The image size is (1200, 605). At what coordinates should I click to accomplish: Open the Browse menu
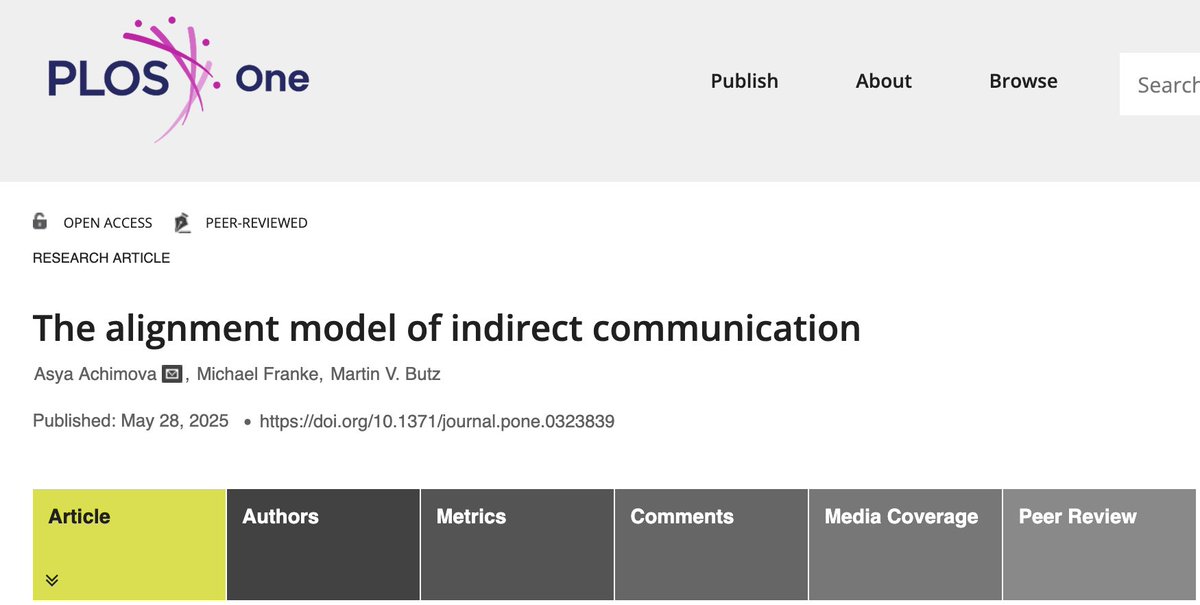[x=1023, y=81]
